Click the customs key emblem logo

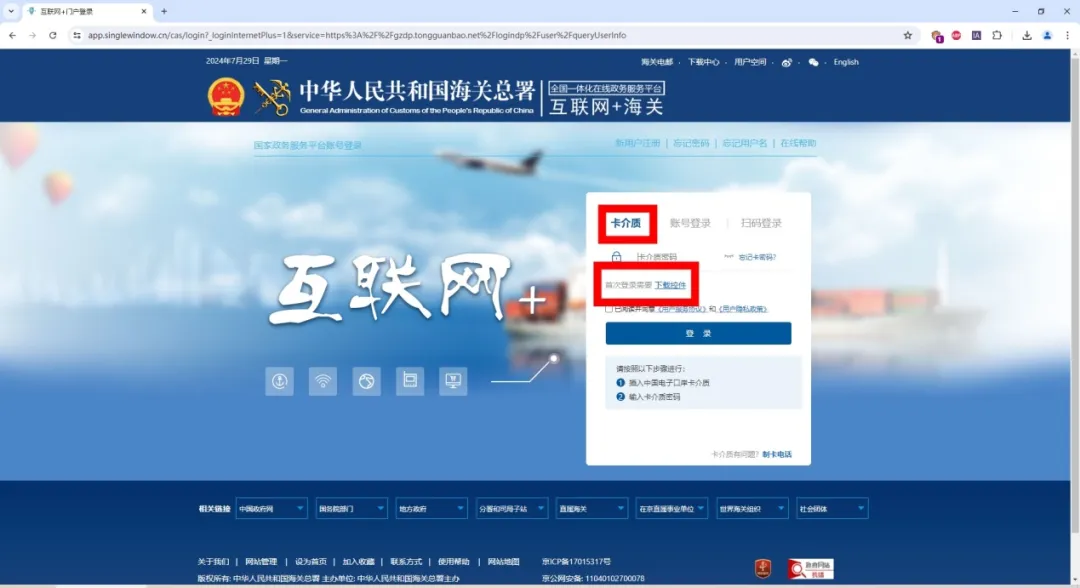pyautogui.click(x=271, y=97)
